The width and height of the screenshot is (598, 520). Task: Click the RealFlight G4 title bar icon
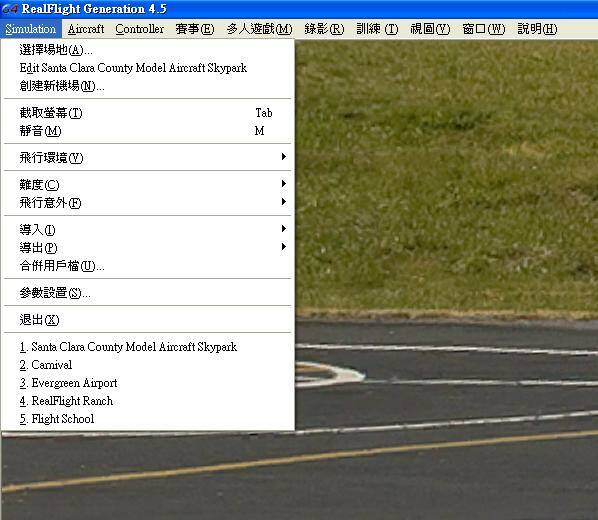pyautogui.click(x=9, y=8)
